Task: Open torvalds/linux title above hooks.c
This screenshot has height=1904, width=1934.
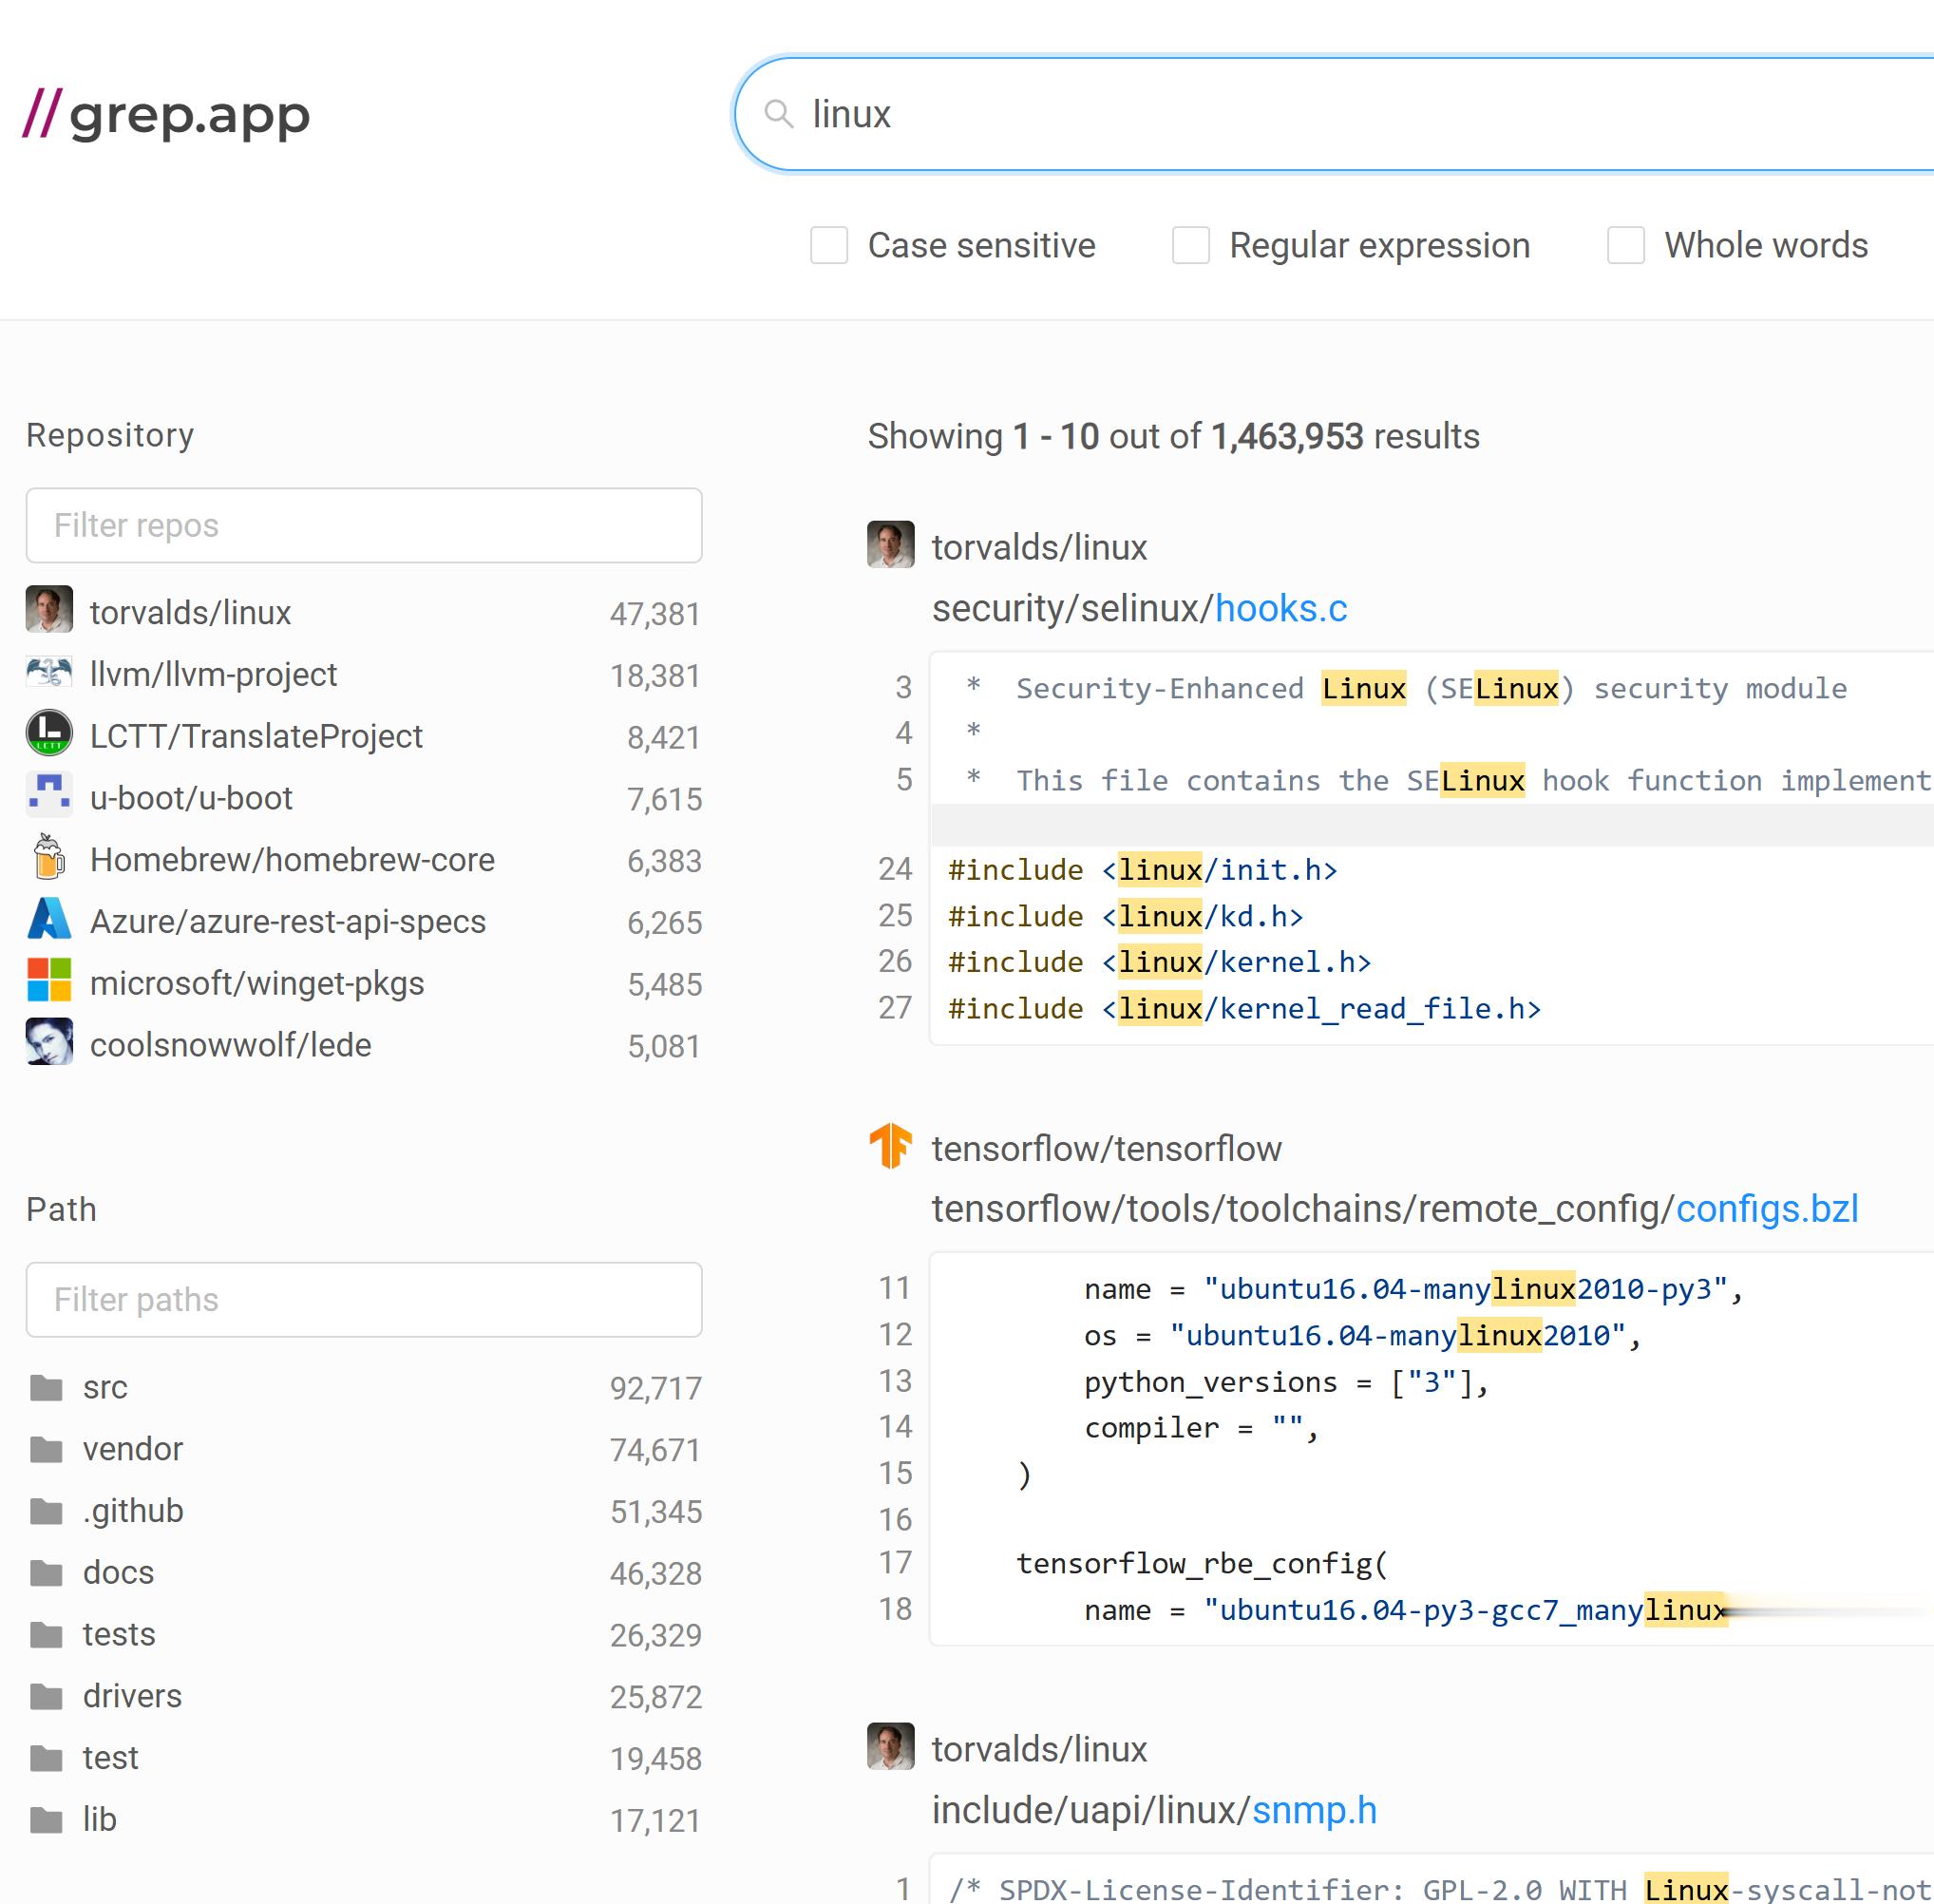Action: pos(1039,547)
